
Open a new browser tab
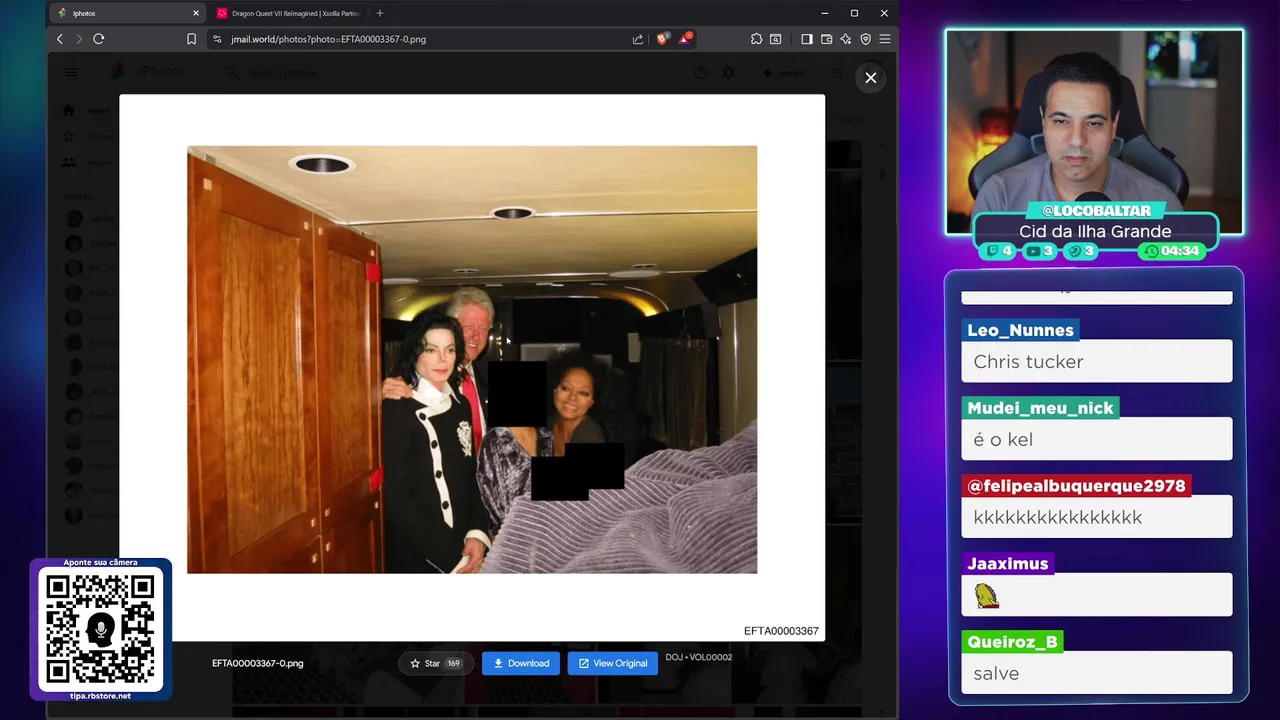(x=380, y=13)
